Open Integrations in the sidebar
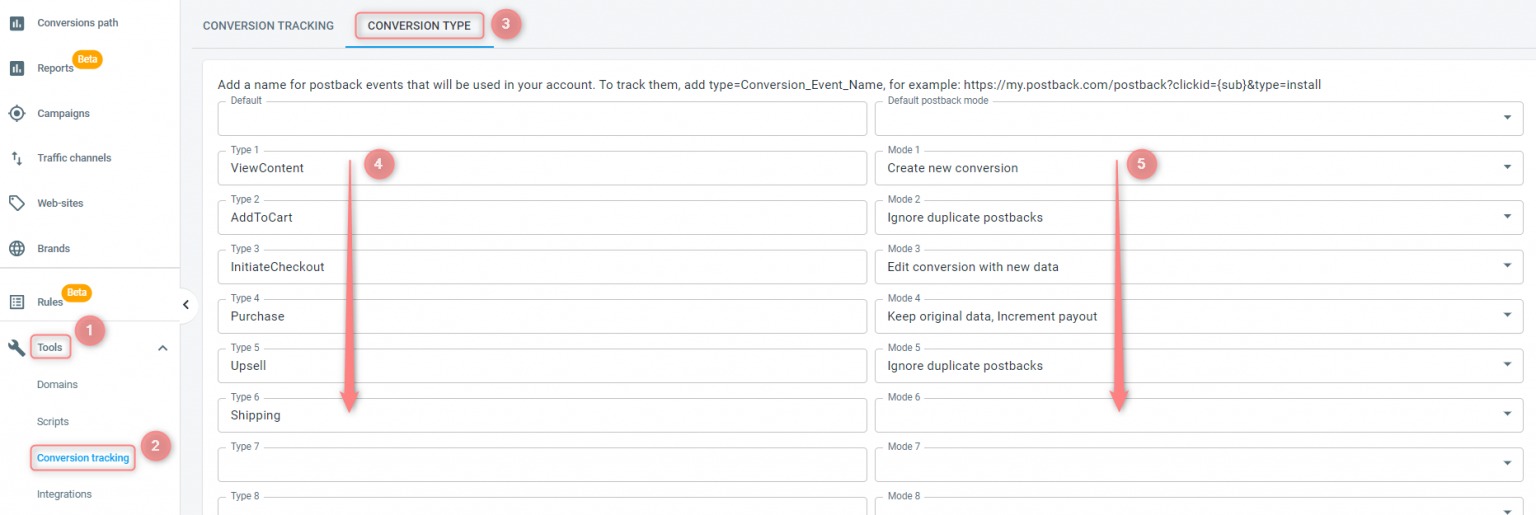The height and width of the screenshot is (515, 1536). point(64,494)
